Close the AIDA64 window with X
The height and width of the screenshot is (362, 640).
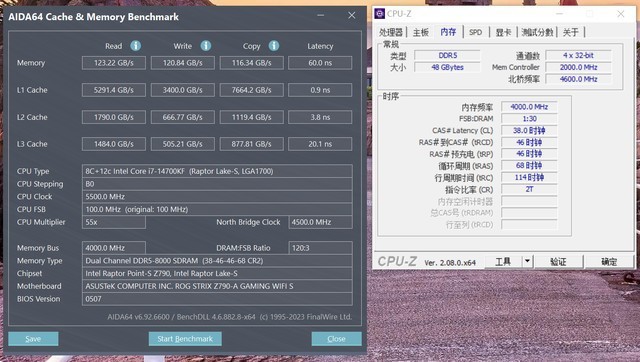(x=351, y=16)
